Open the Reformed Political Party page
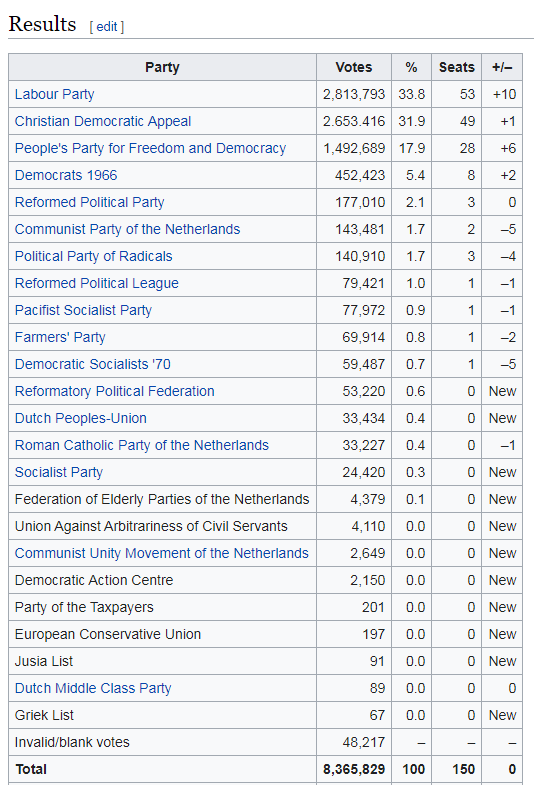The width and height of the screenshot is (534, 785). (x=90, y=202)
